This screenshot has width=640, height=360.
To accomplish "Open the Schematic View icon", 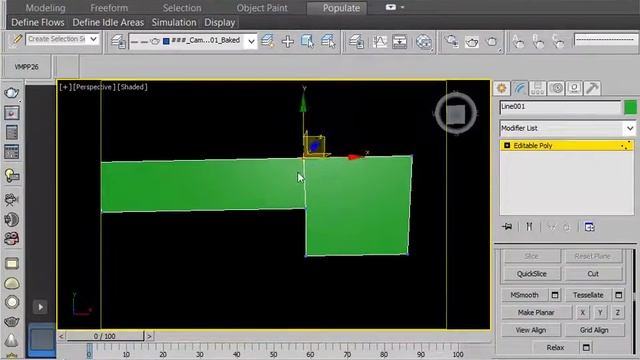I will (x=400, y=41).
